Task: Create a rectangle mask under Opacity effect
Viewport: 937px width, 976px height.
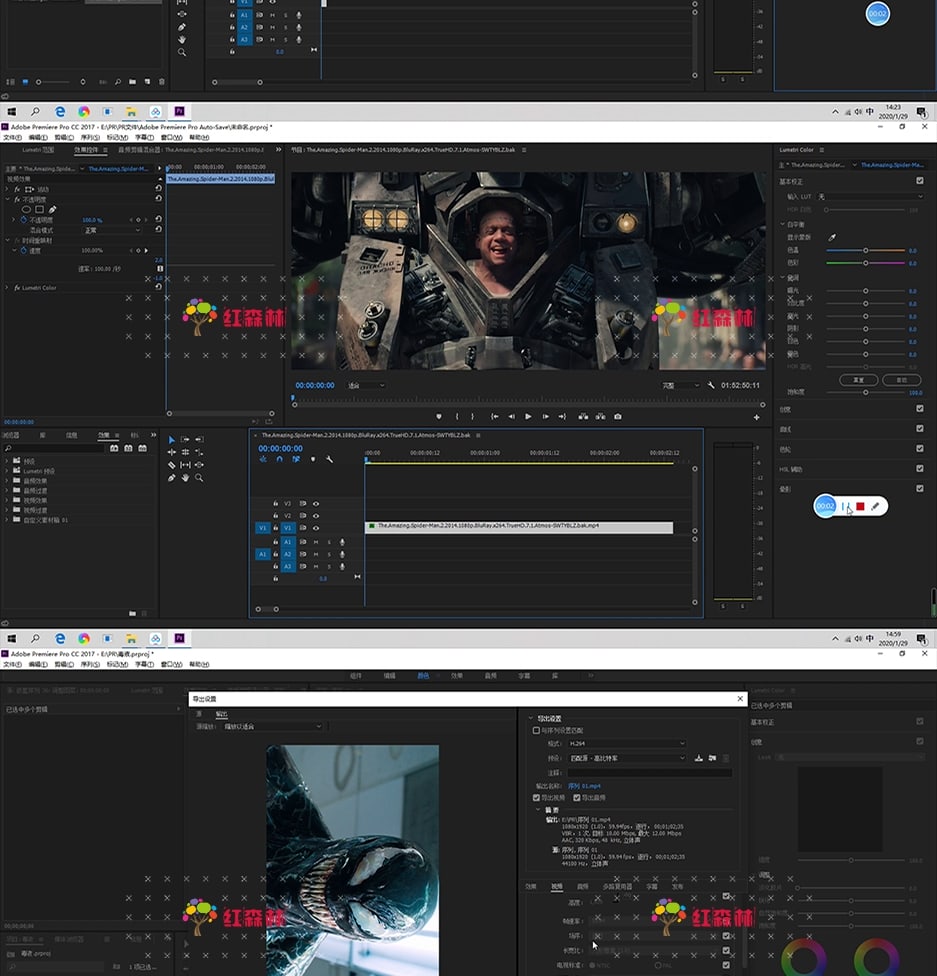Action: click(x=39, y=210)
